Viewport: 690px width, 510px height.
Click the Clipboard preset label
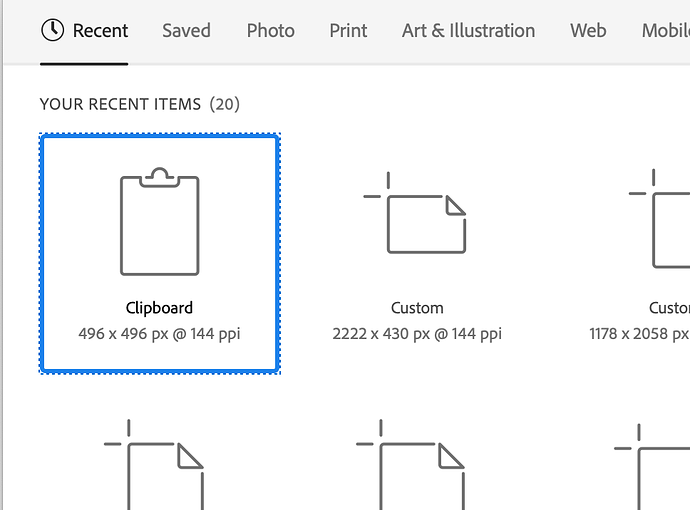tap(159, 308)
